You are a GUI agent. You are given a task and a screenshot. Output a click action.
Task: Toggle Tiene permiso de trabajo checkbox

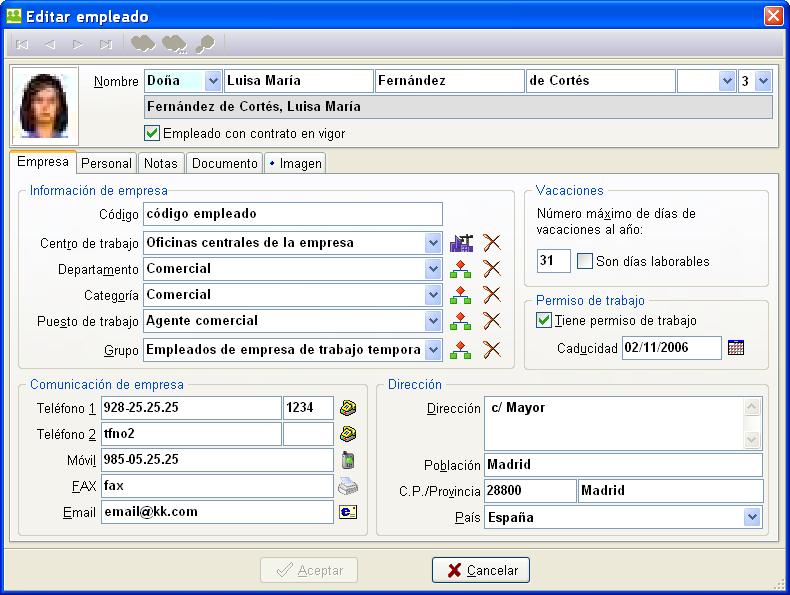tap(543, 320)
